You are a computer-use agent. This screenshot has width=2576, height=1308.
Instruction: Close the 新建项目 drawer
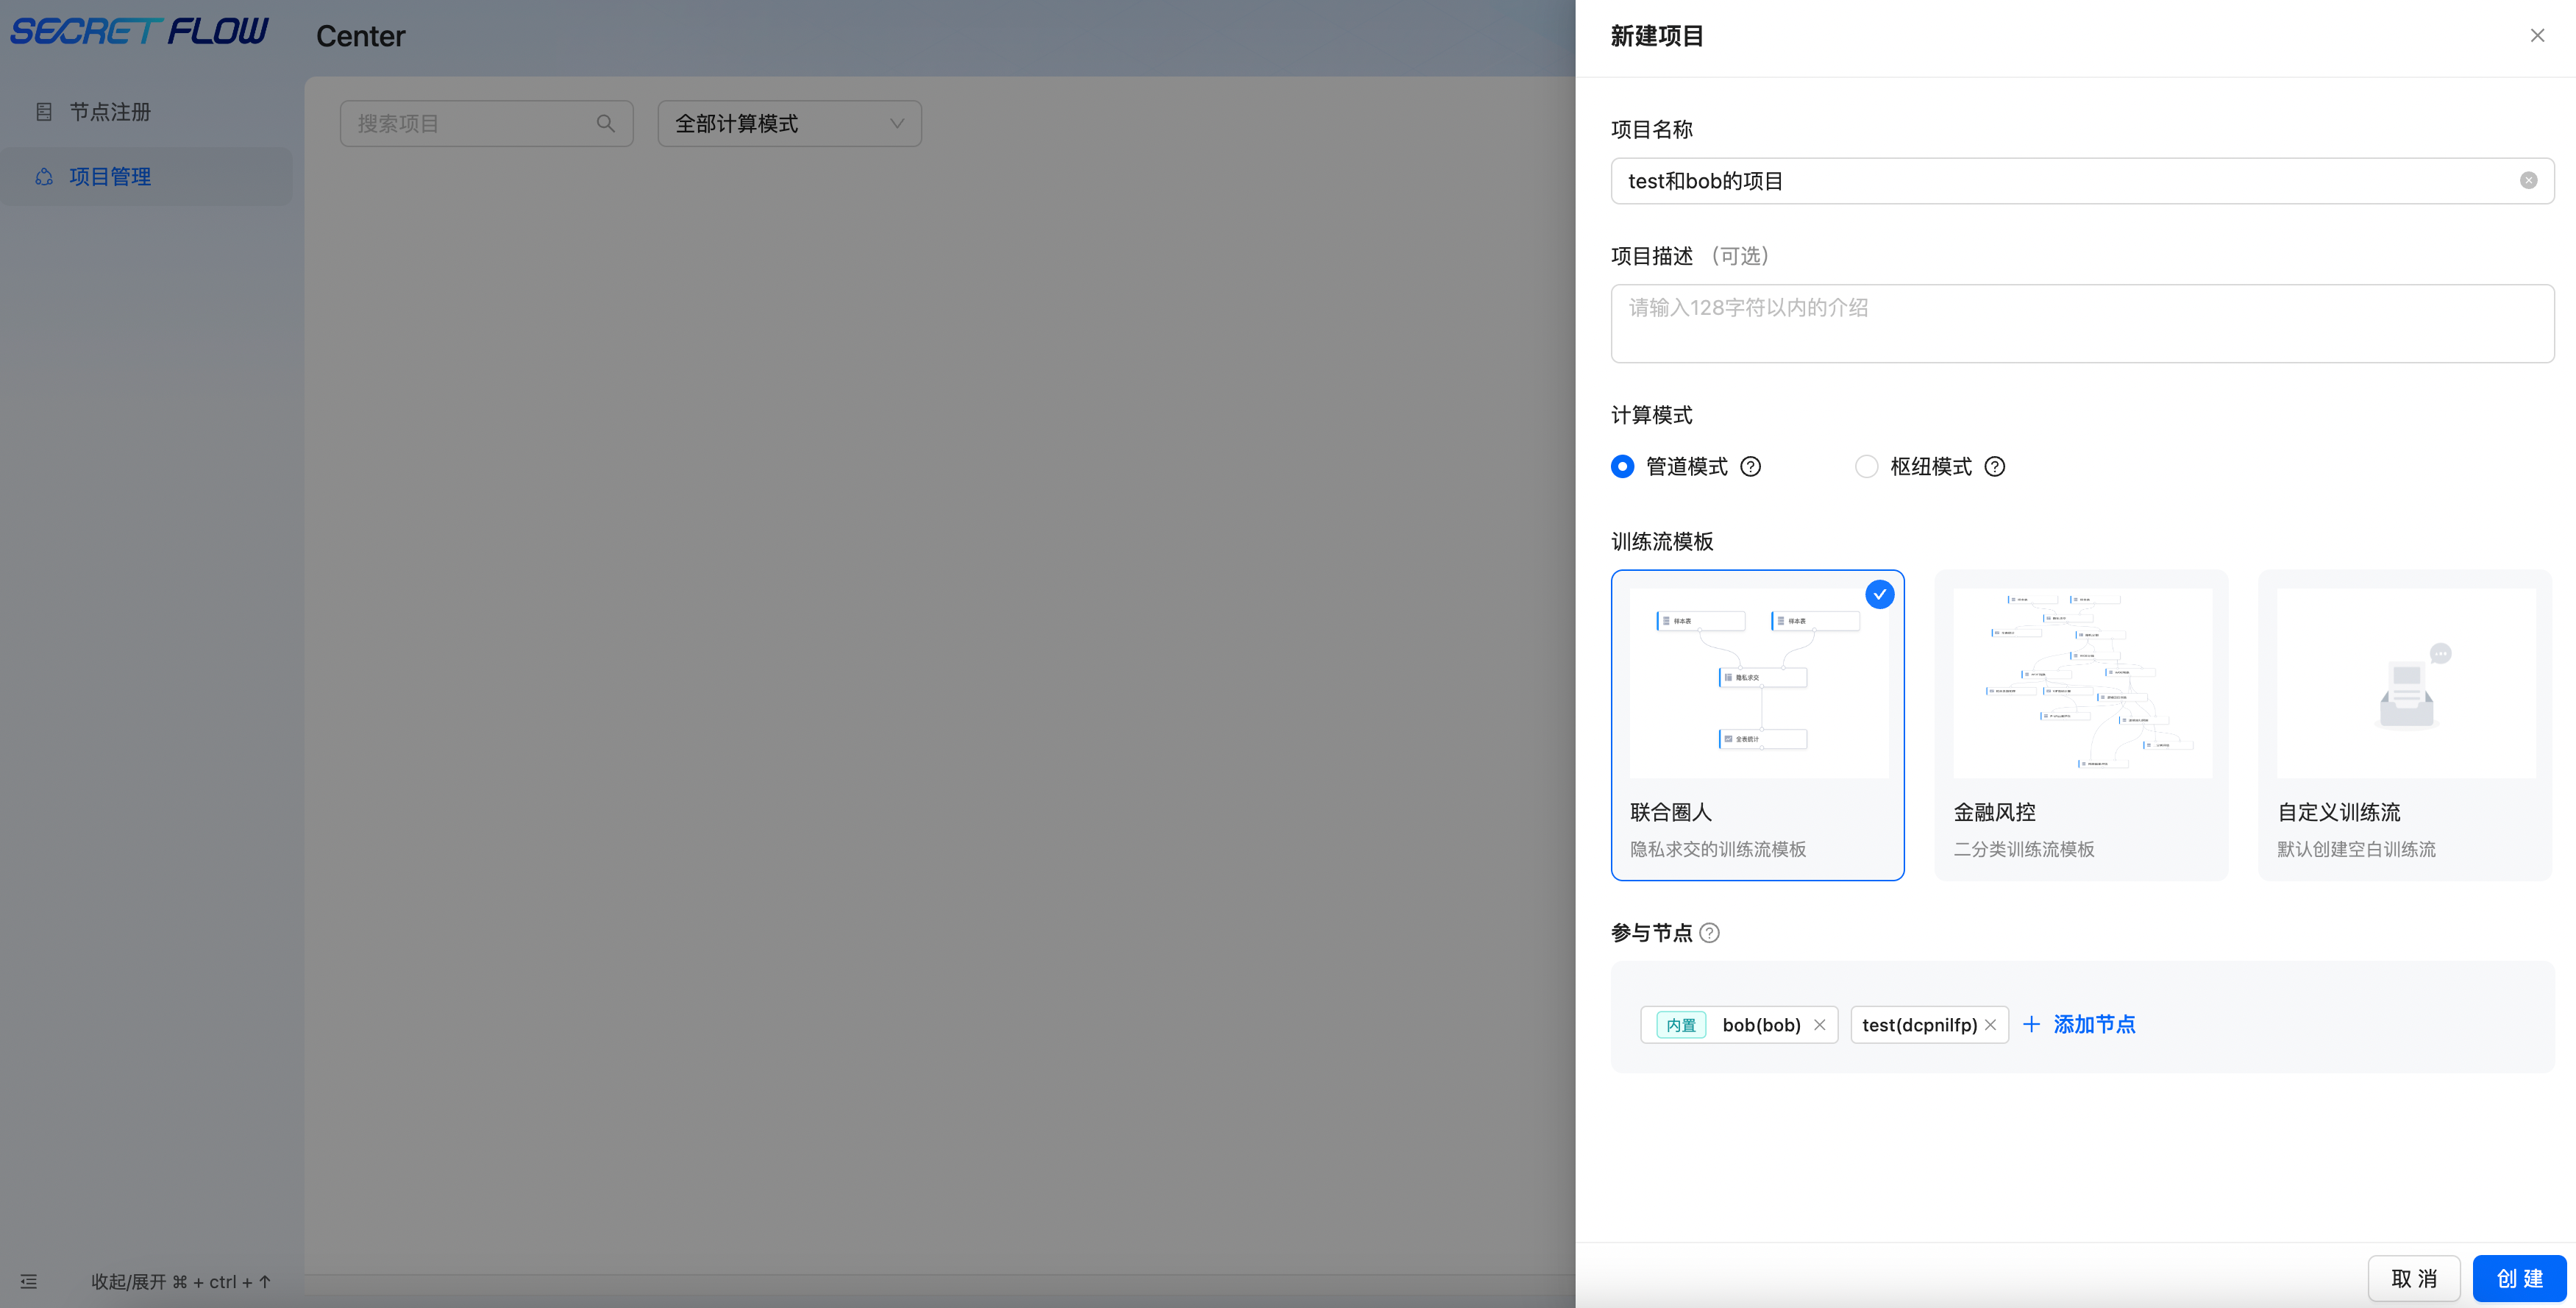[x=2537, y=36]
